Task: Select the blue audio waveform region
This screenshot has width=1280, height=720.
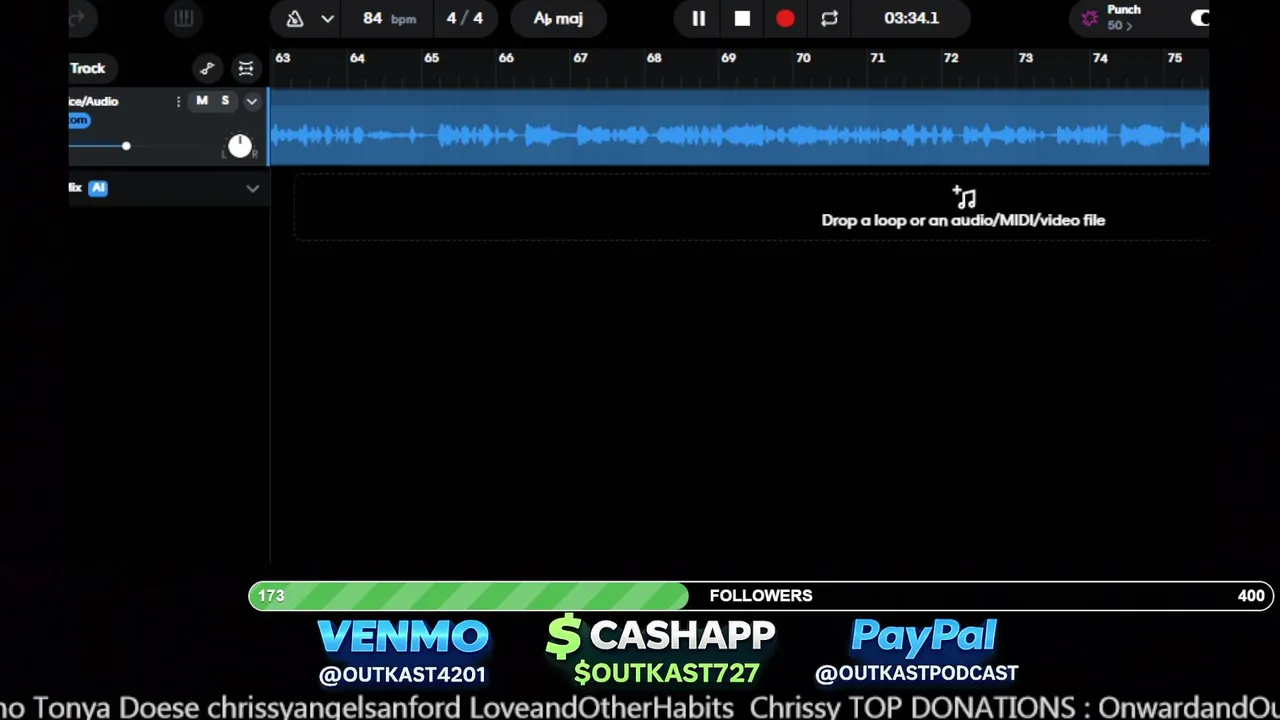Action: pyautogui.click(x=739, y=127)
